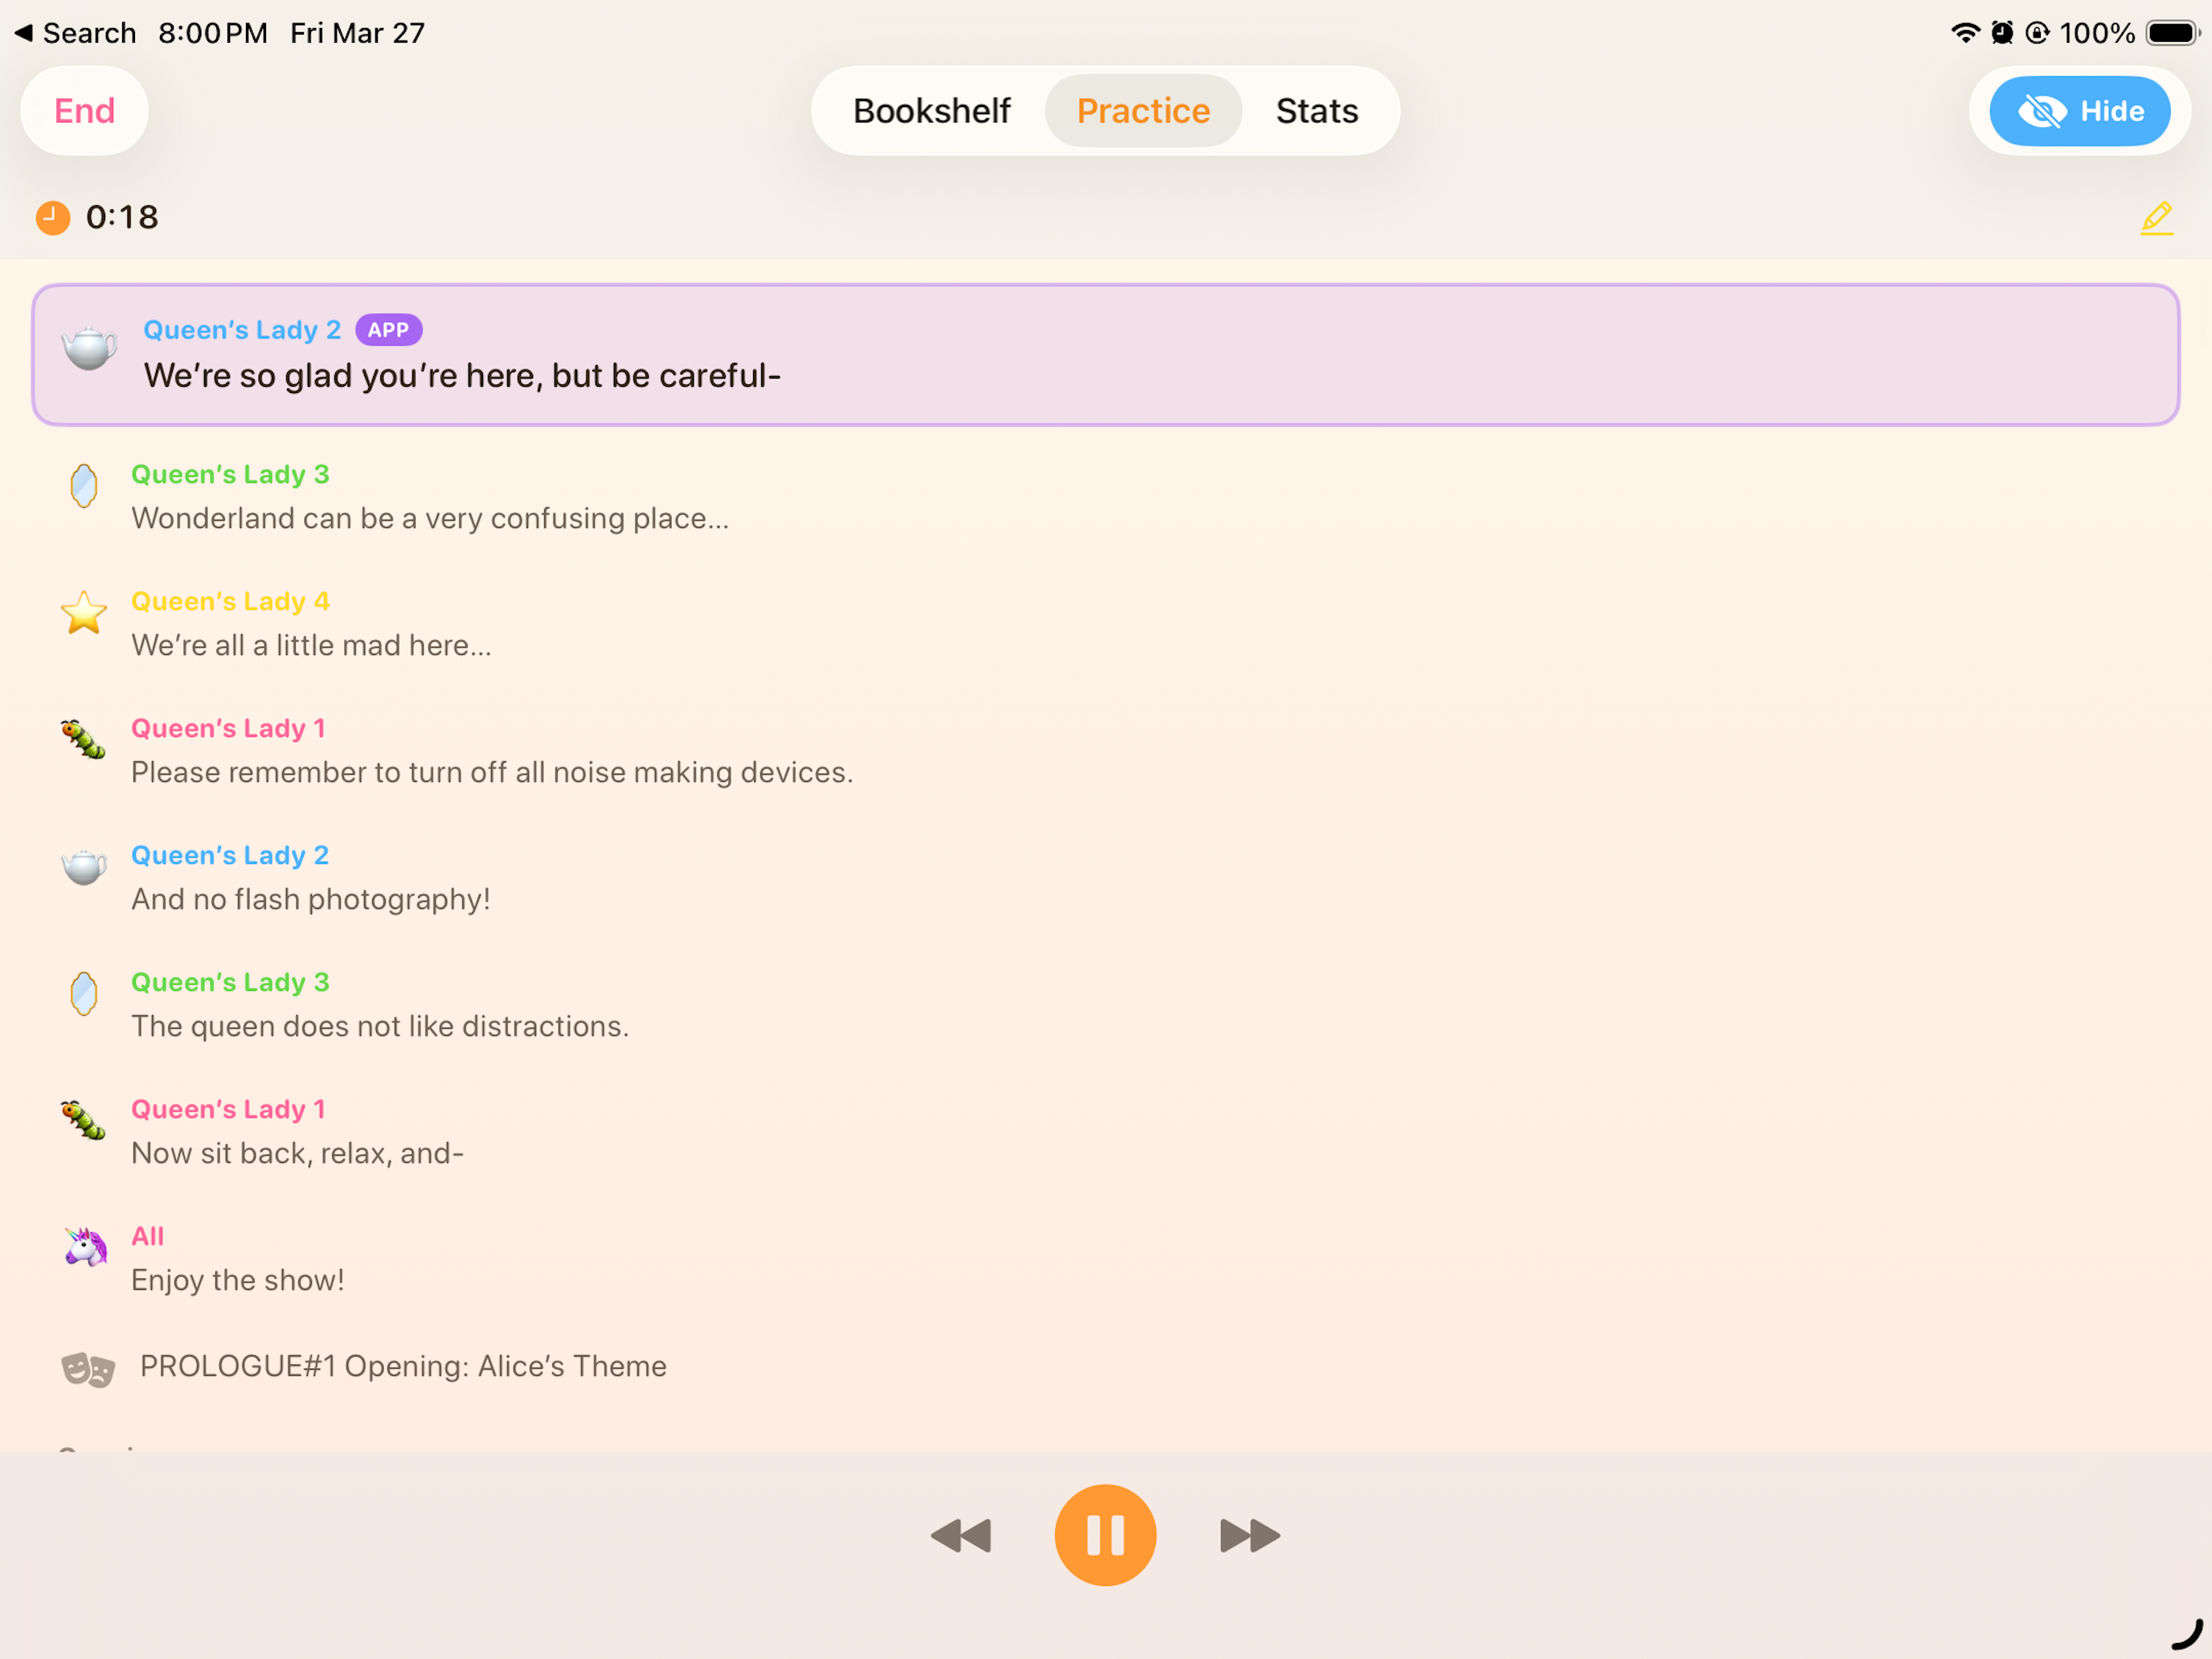This screenshot has width=2212, height=1659.
Task: Tap the 0:18 elapsed time
Action: (x=122, y=217)
